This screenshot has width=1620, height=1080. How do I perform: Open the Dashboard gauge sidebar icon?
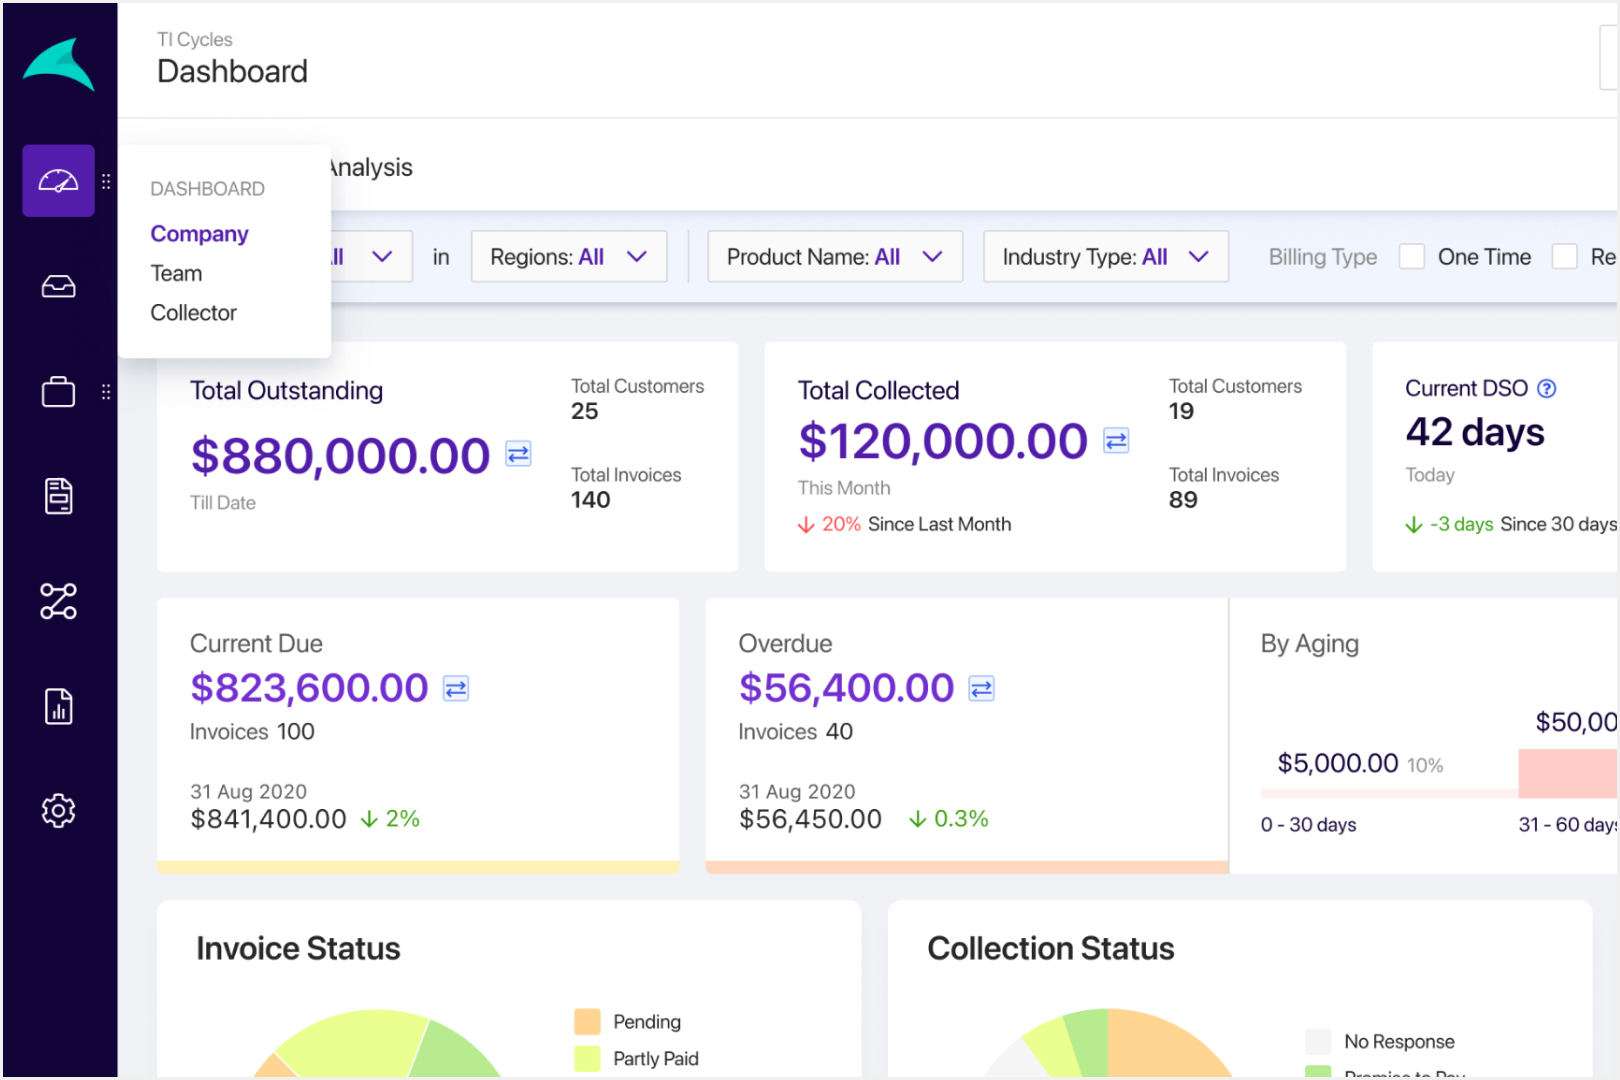tap(59, 181)
